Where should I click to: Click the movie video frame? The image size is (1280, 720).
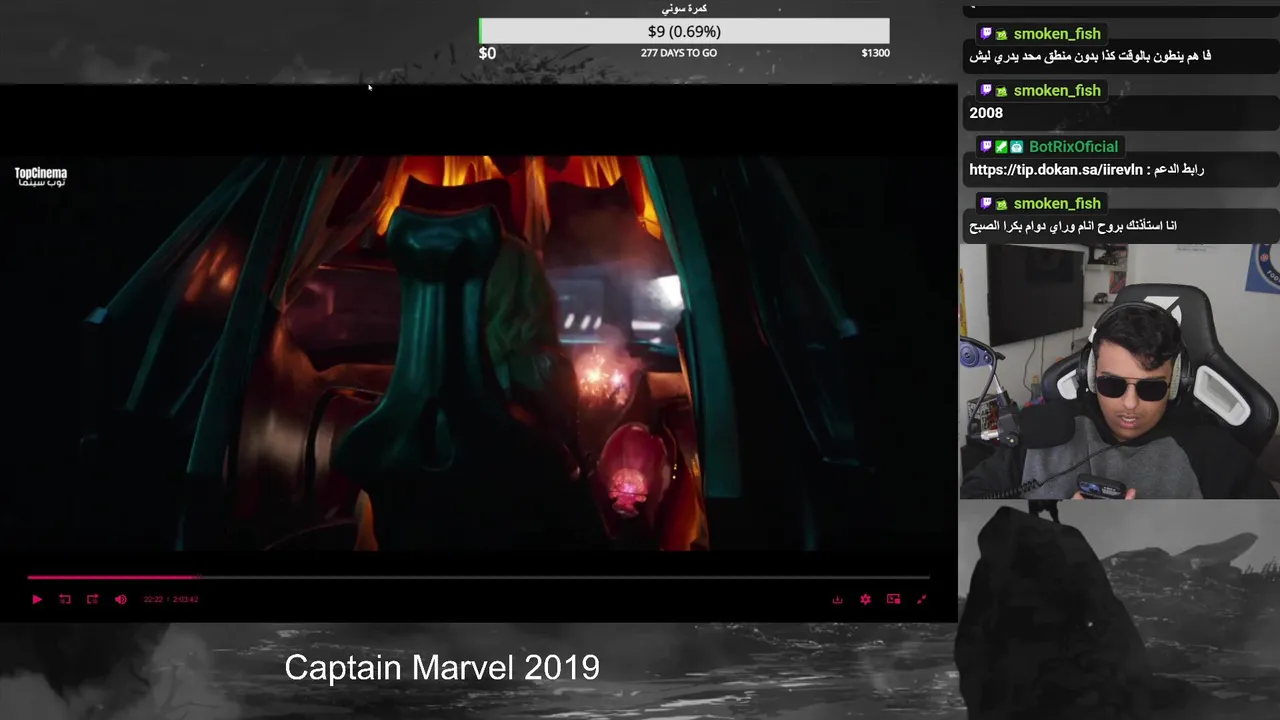[x=478, y=352]
